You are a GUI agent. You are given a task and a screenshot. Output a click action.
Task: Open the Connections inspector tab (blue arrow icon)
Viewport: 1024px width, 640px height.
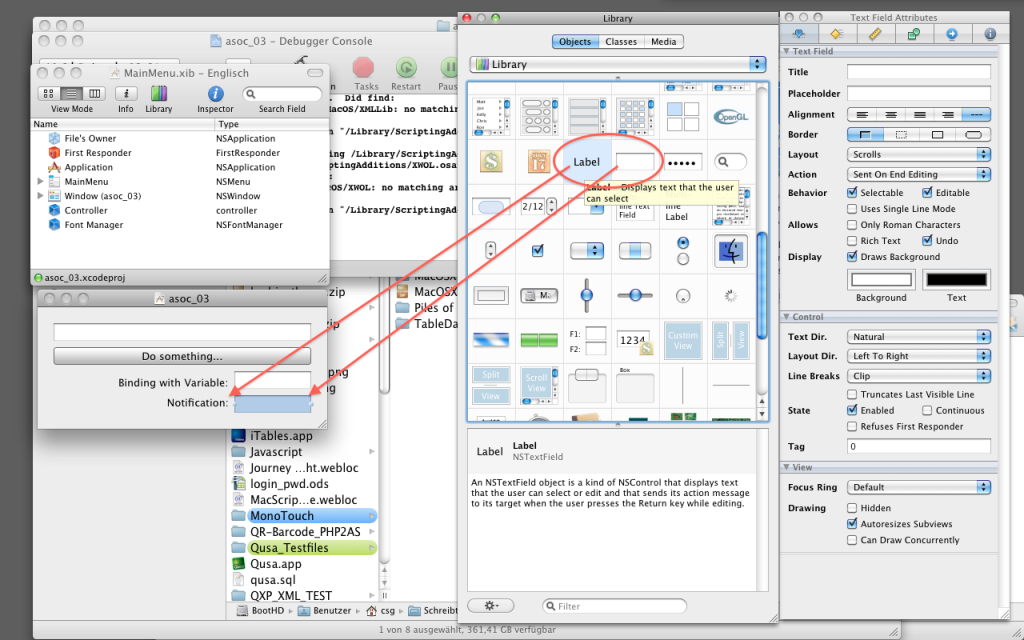point(952,34)
